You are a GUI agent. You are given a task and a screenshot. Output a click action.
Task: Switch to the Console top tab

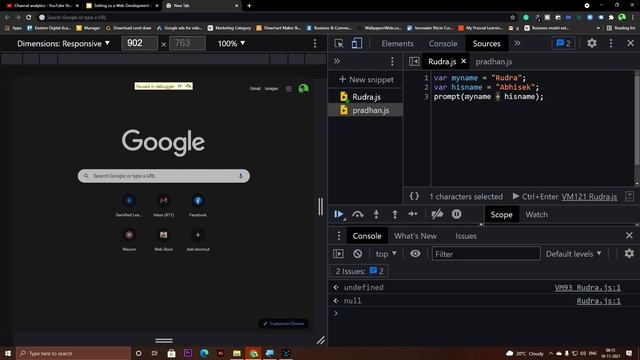click(x=443, y=44)
